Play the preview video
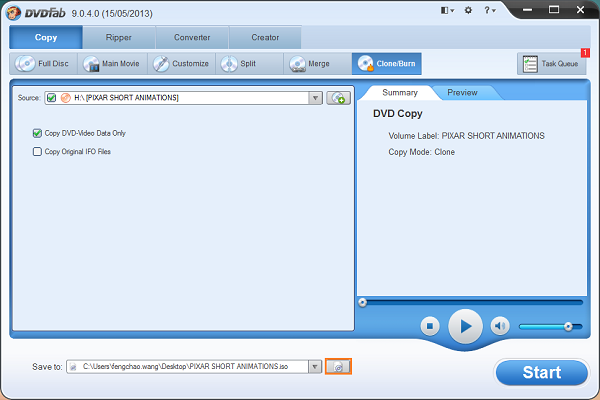The image size is (600, 400). (x=465, y=327)
